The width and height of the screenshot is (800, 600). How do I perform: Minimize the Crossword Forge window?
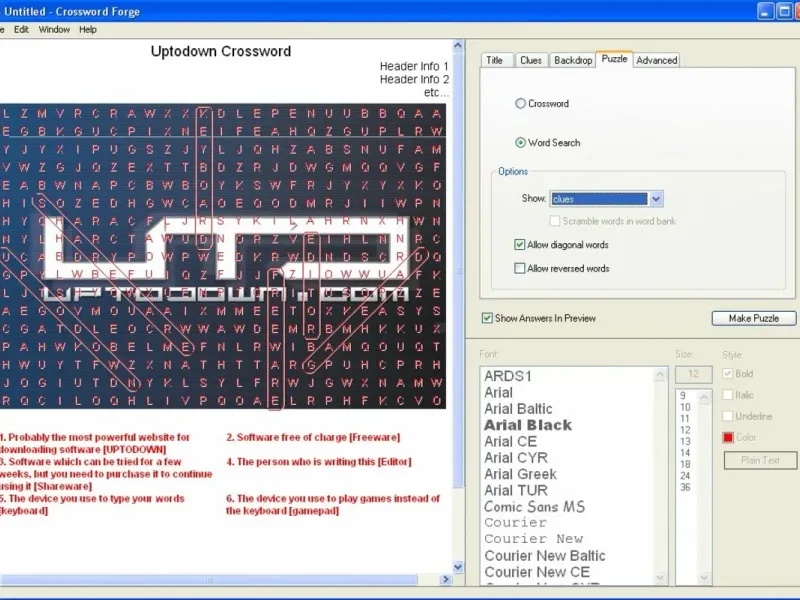765,11
